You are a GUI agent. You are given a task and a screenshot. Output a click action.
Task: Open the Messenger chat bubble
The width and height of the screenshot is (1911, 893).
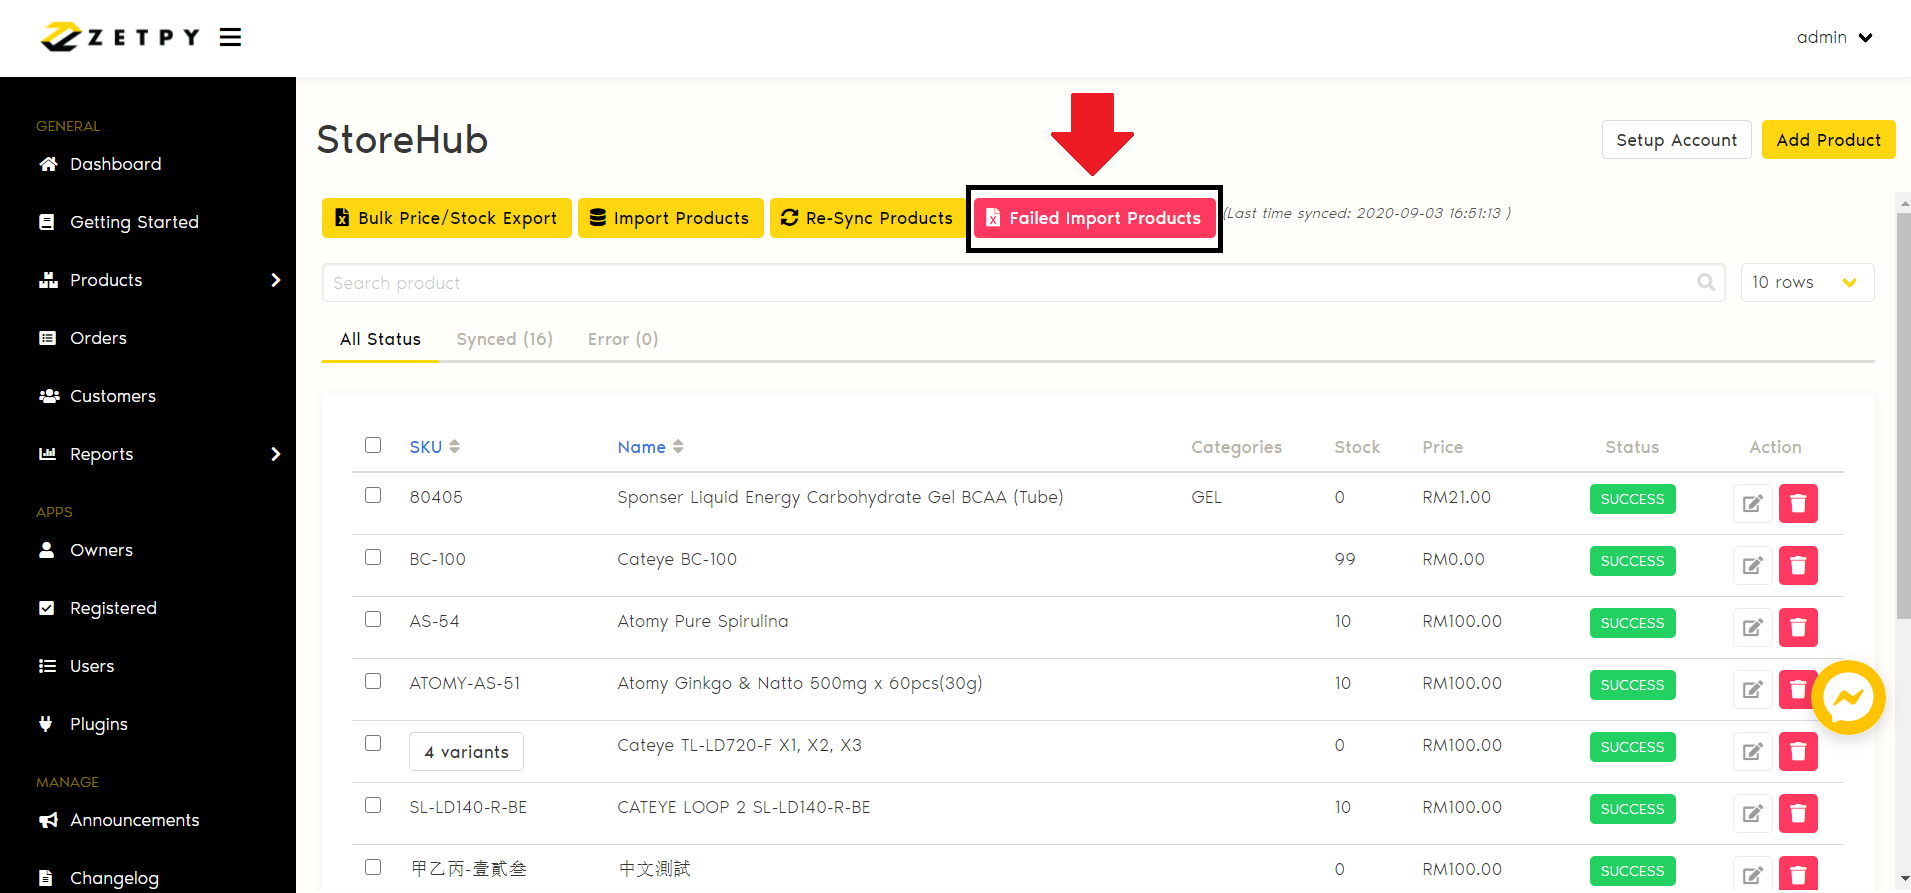(x=1847, y=698)
